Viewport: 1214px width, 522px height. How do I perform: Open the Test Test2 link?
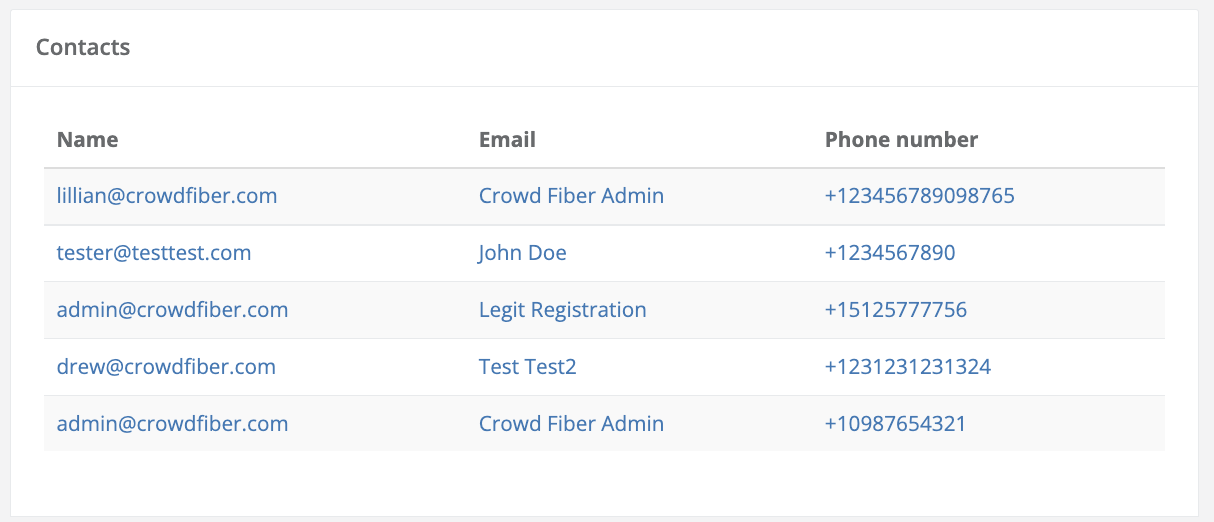[x=527, y=367]
